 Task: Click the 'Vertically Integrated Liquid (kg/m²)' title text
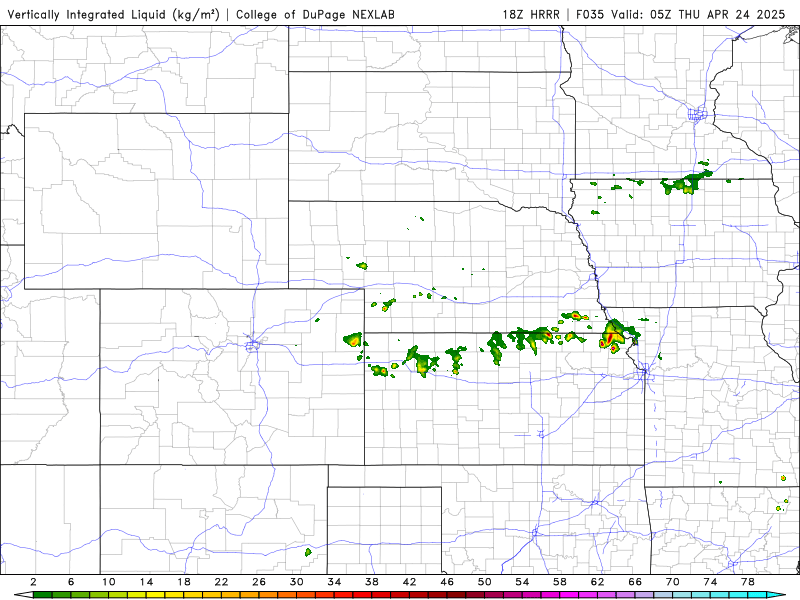coord(113,14)
